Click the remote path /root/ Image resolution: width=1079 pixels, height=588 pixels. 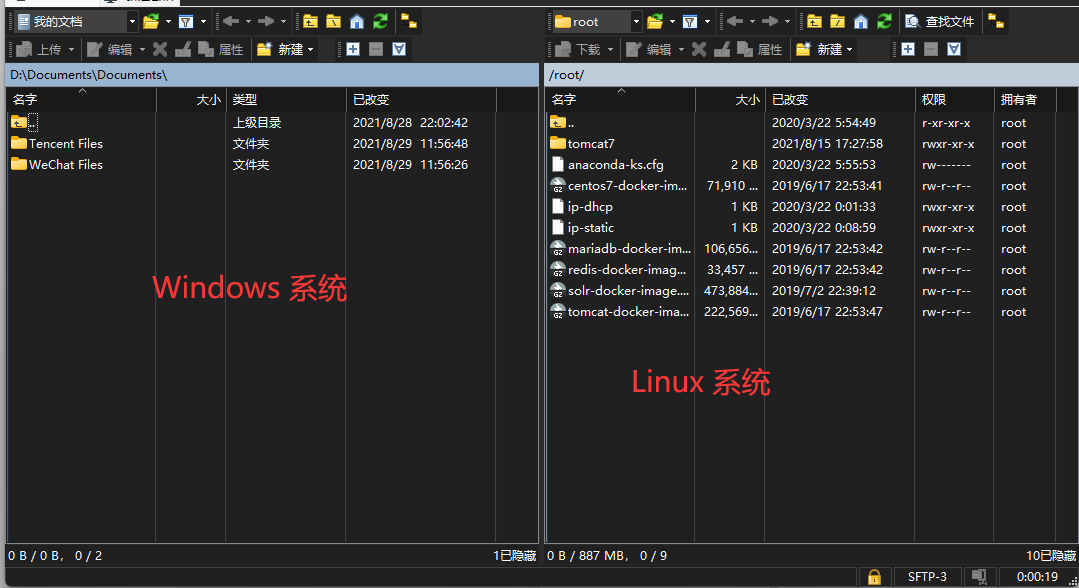tap(566, 75)
